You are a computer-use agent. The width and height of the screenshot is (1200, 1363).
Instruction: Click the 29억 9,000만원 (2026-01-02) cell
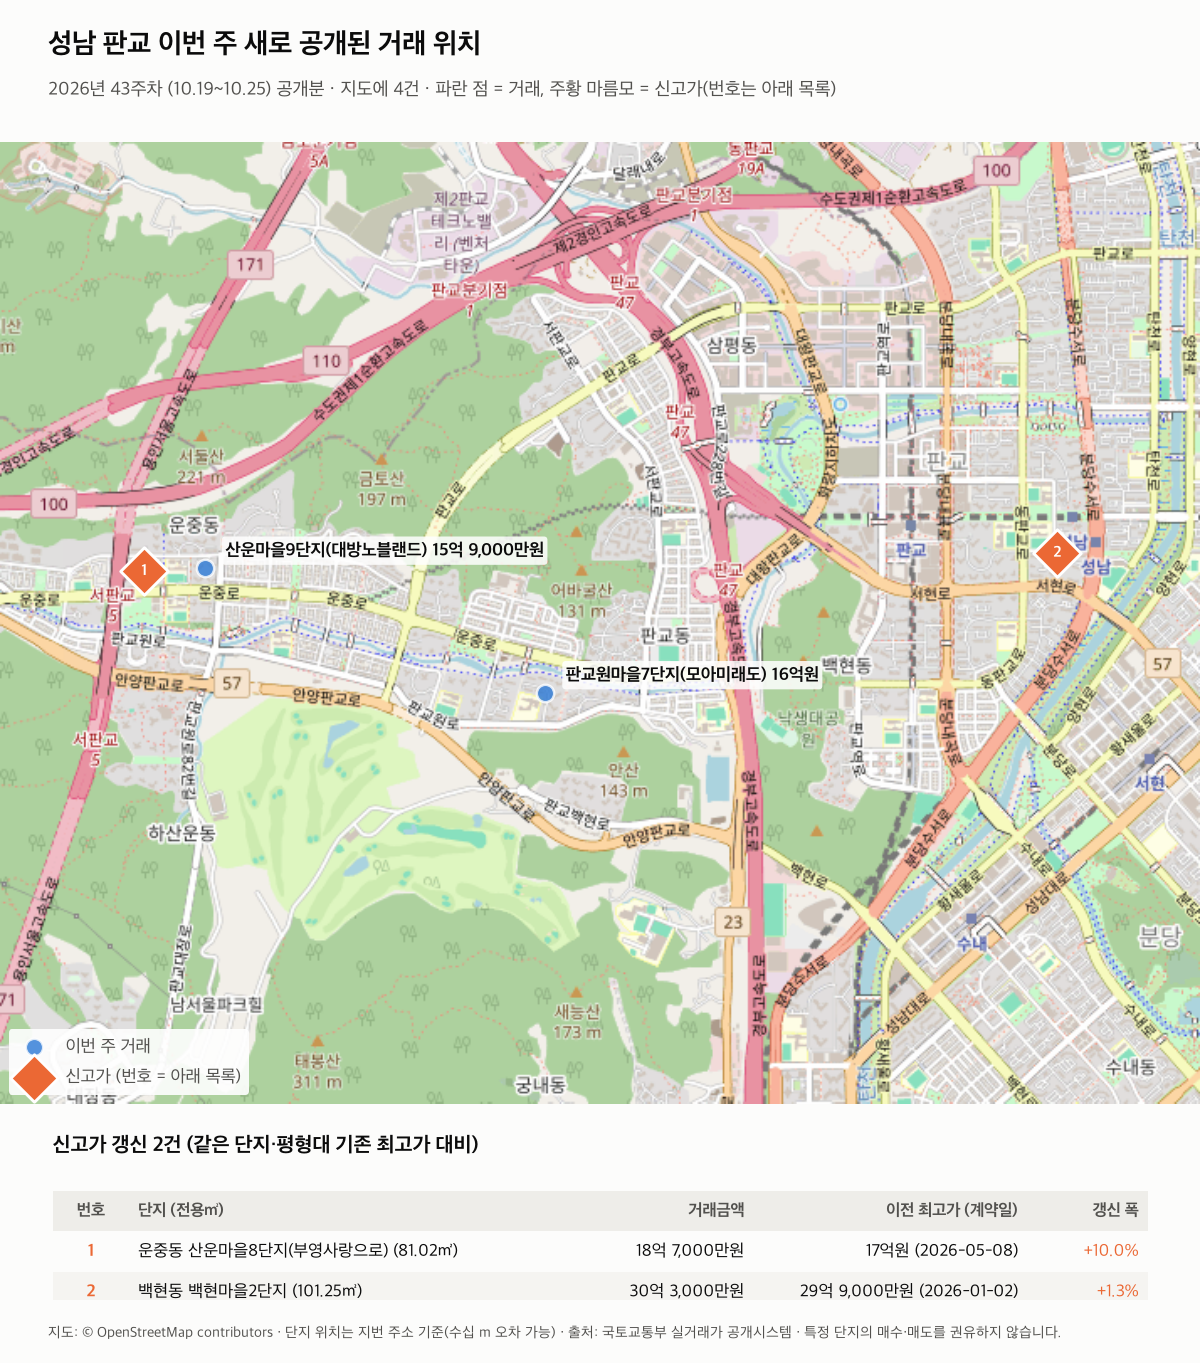point(909,1290)
